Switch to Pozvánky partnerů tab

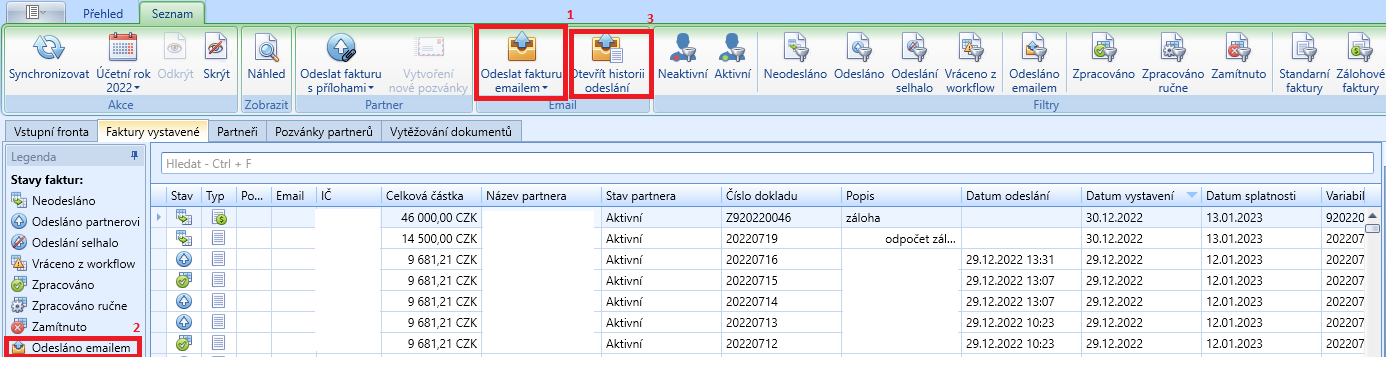click(x=324, y=132)
